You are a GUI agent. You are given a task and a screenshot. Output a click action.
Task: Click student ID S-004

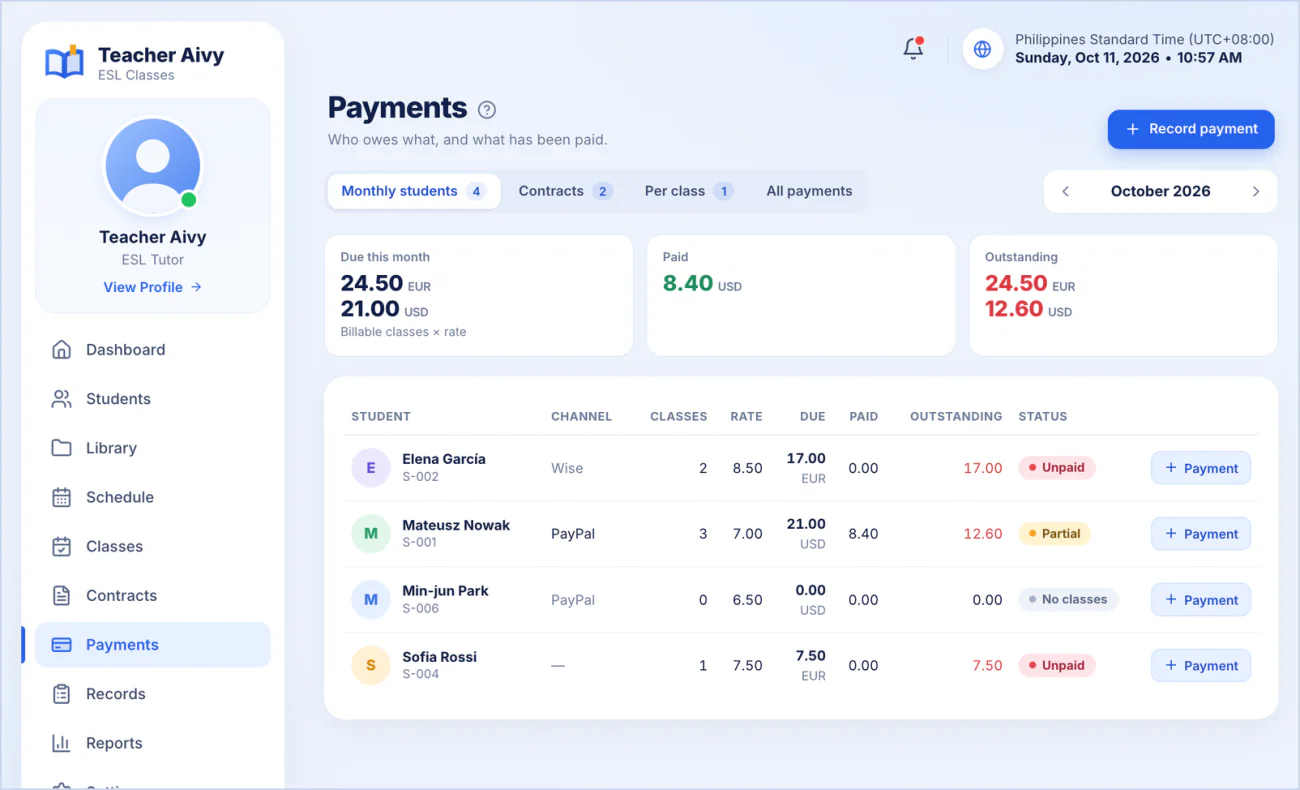(x=421, y=674)
